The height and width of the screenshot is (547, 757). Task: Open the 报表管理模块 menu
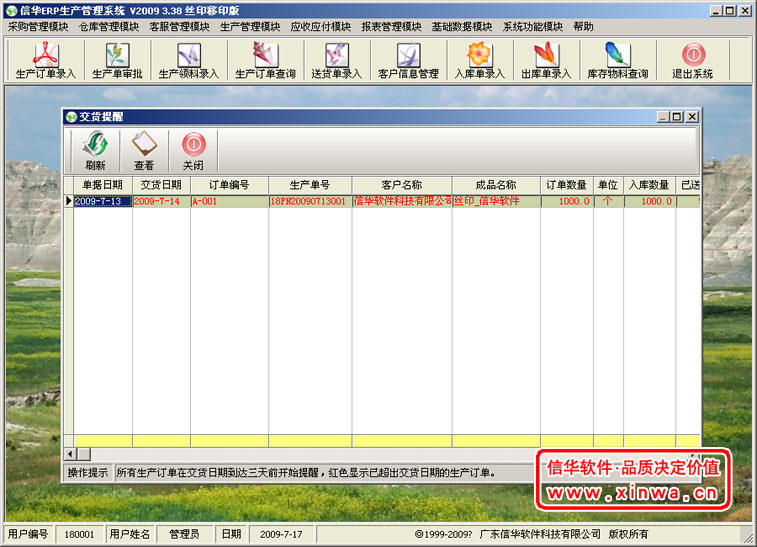[392, 27]
